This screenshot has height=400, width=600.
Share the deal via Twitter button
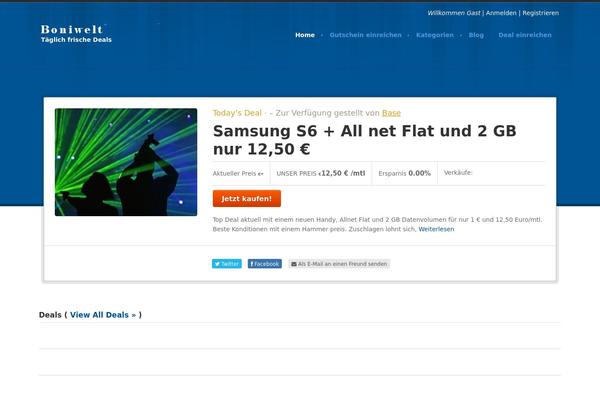click(227, 264)
